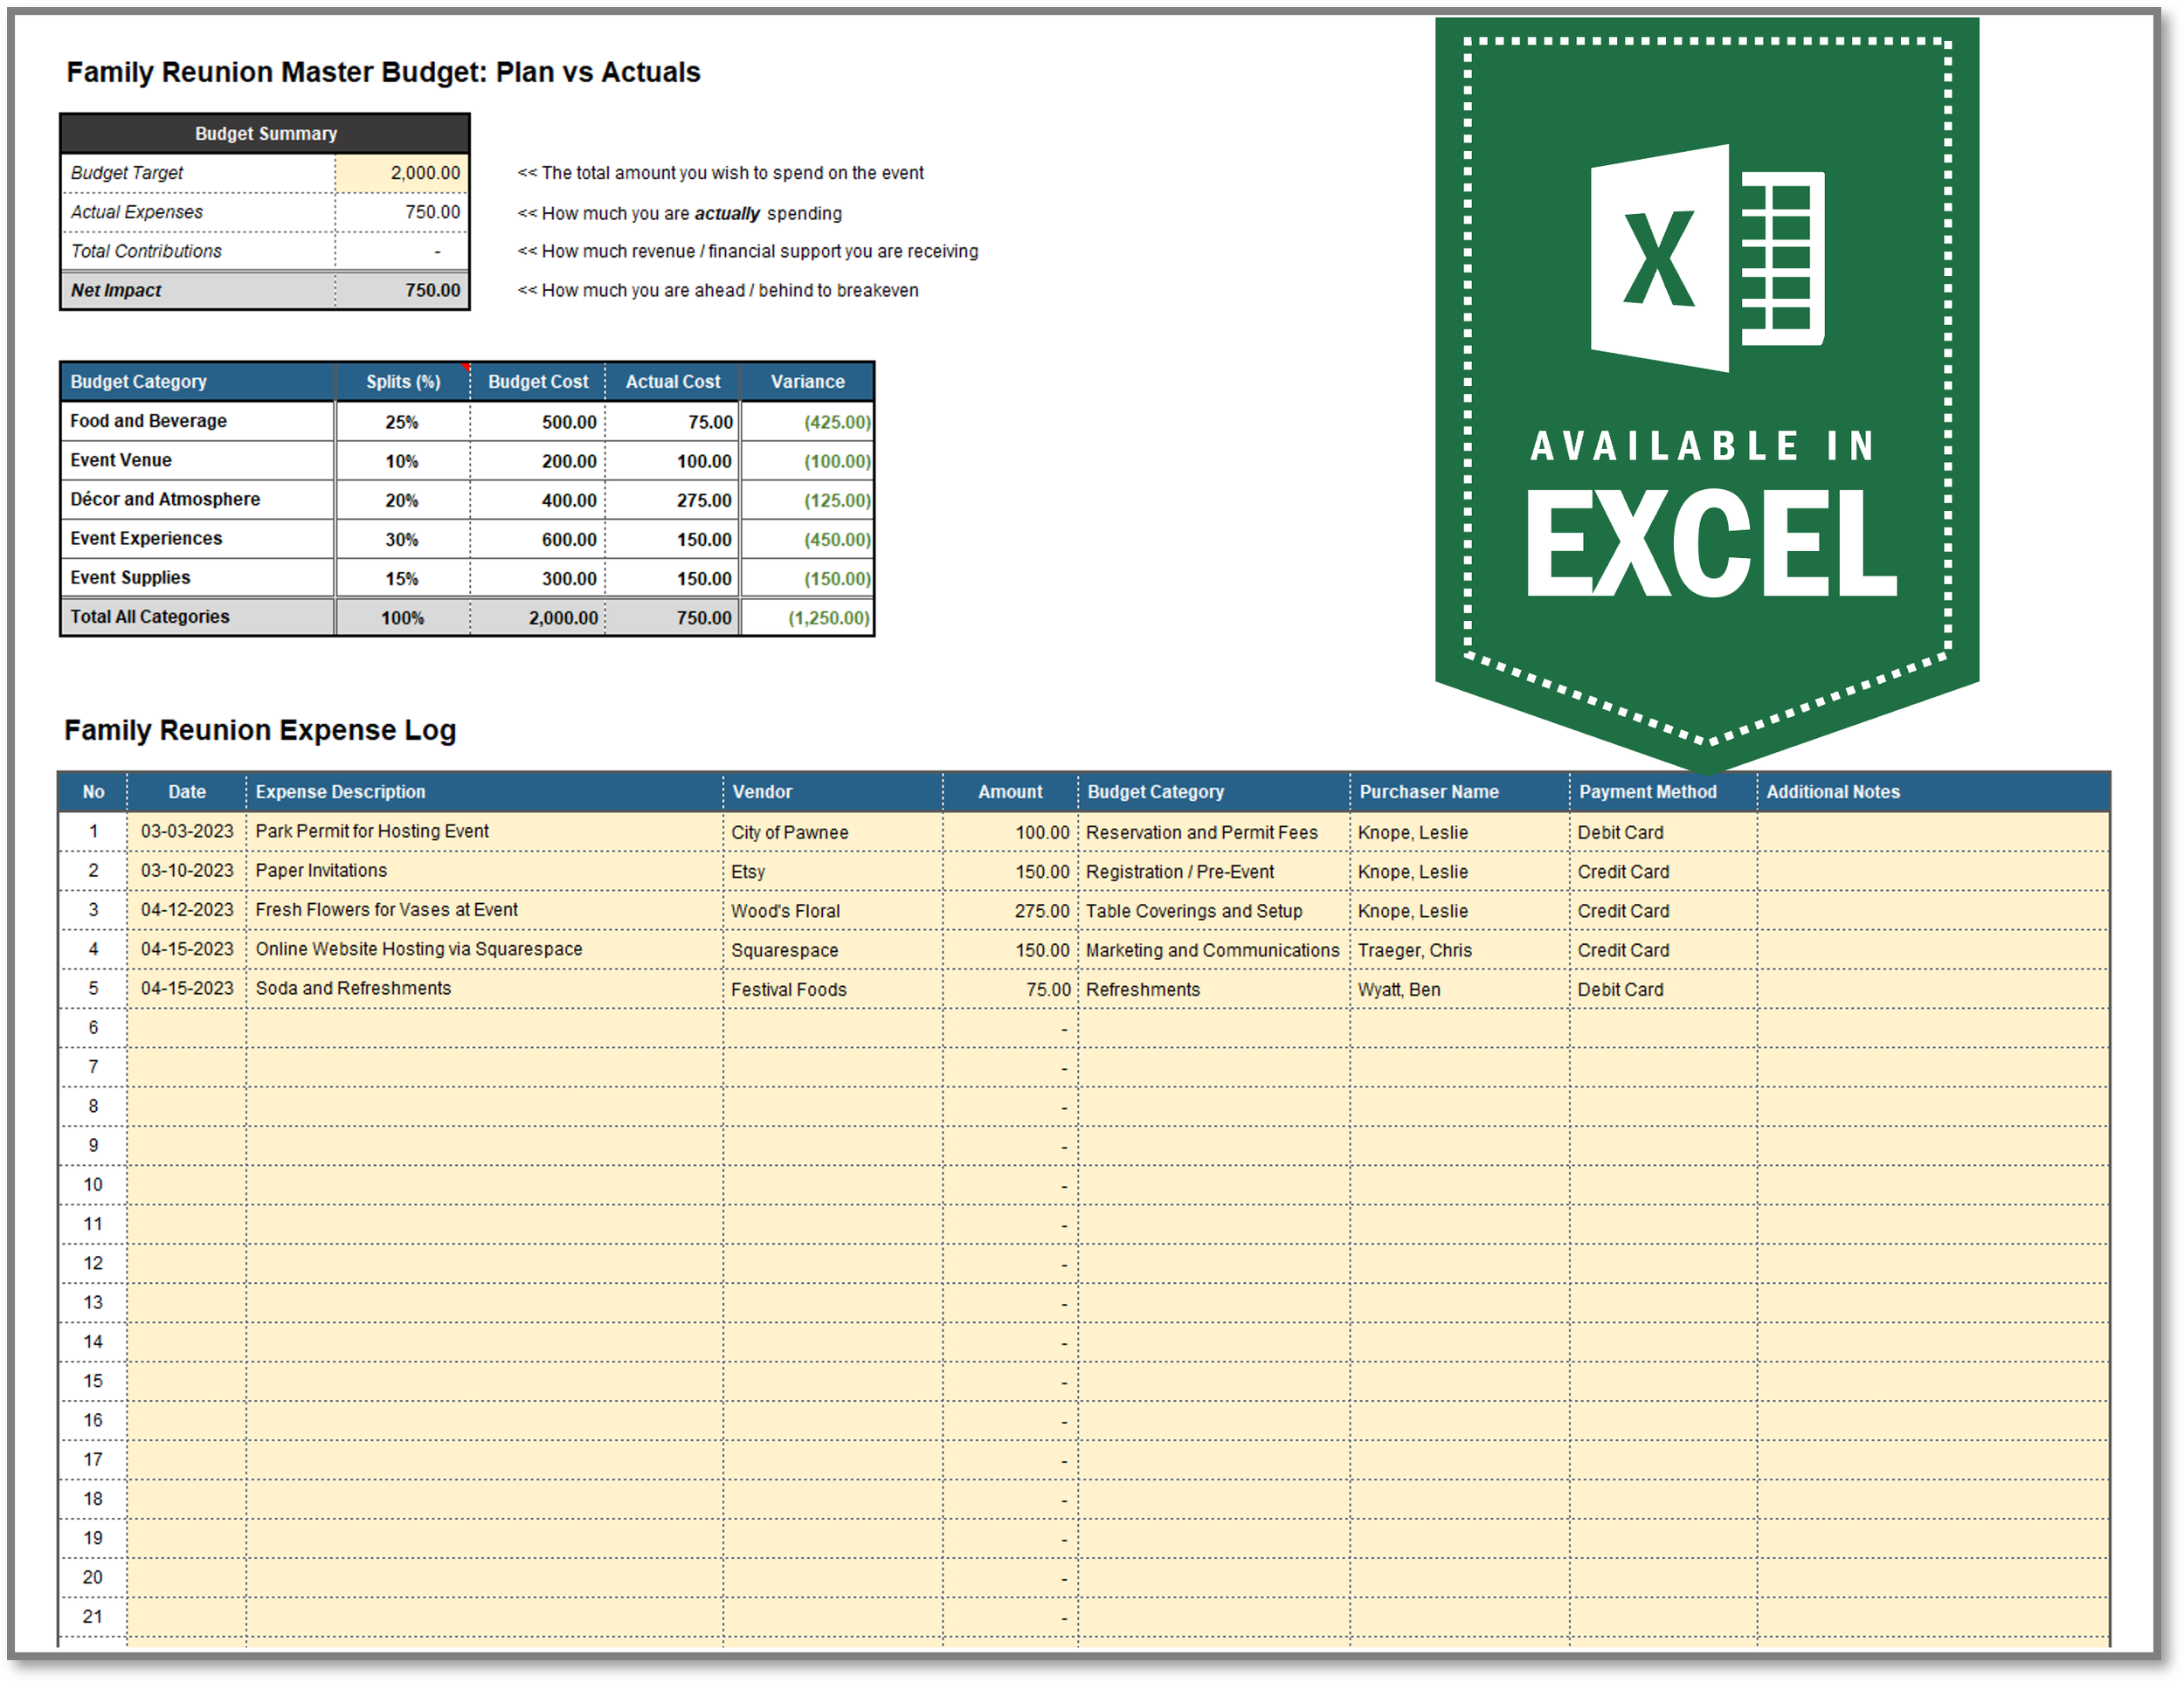The height and width of the screenshot is (1683, 2184).
Task: Select the Food and Beverage splits percentage
Action: click(x=402, y=422)
